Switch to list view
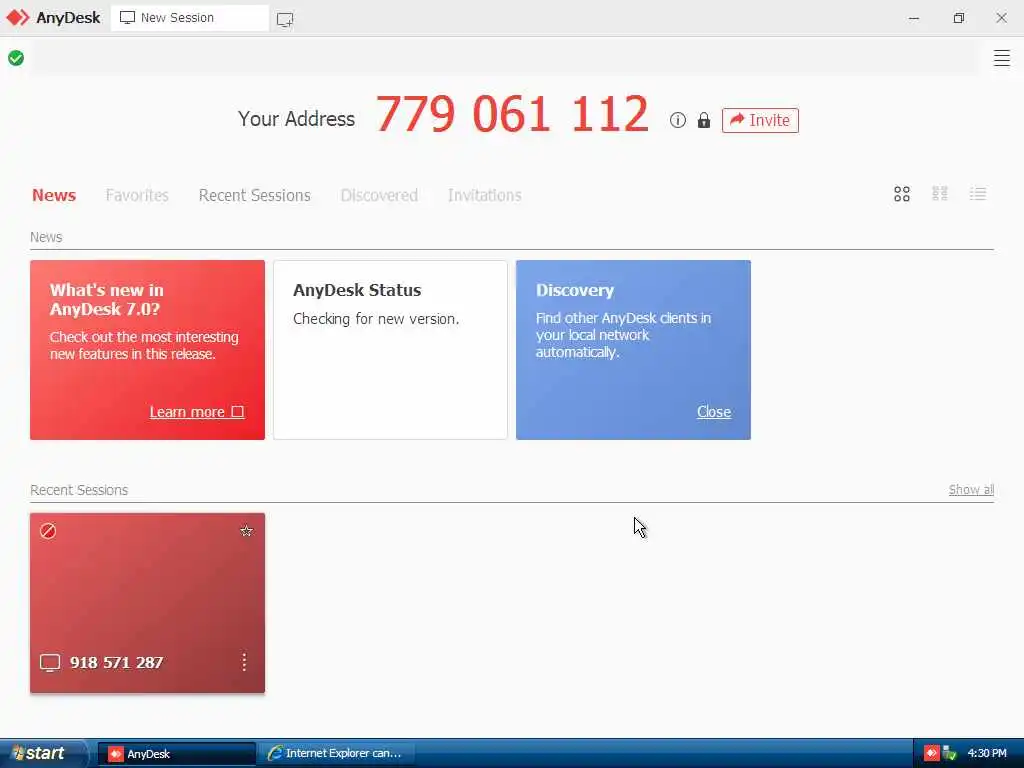The width and height of the screenshot is (1024, 768). 978,194
